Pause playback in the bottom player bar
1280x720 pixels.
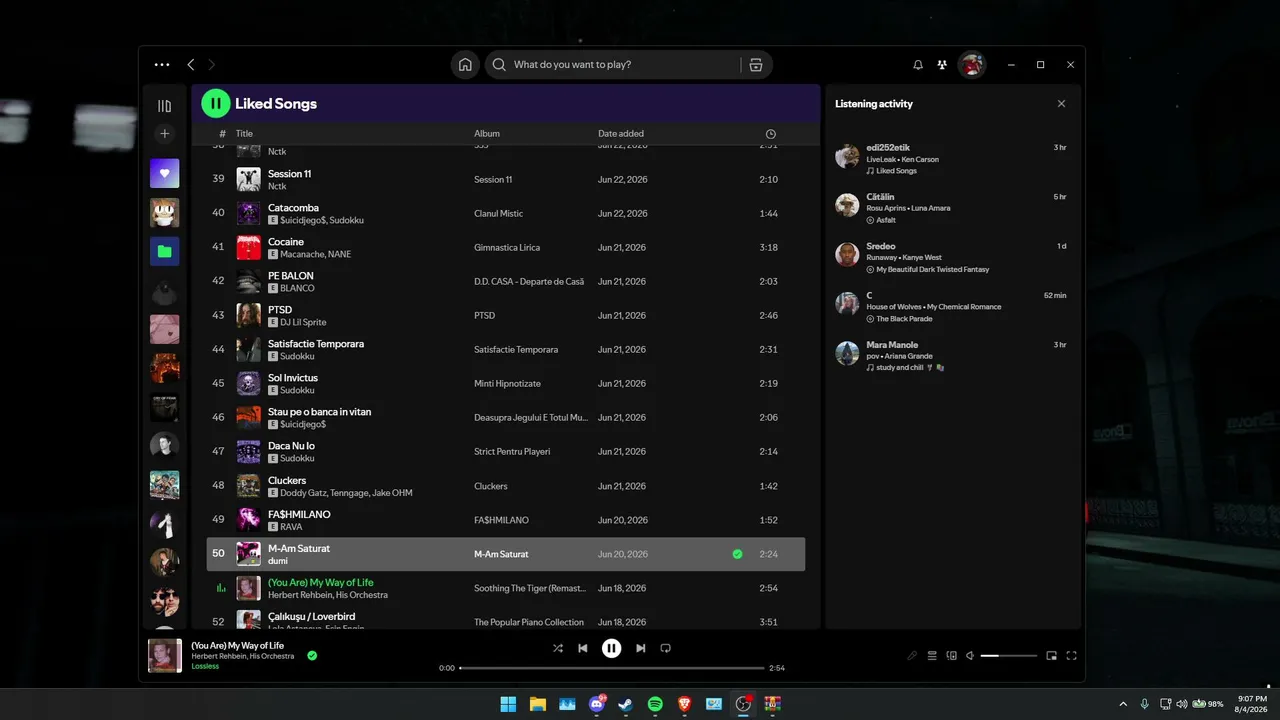click(611, 648)
